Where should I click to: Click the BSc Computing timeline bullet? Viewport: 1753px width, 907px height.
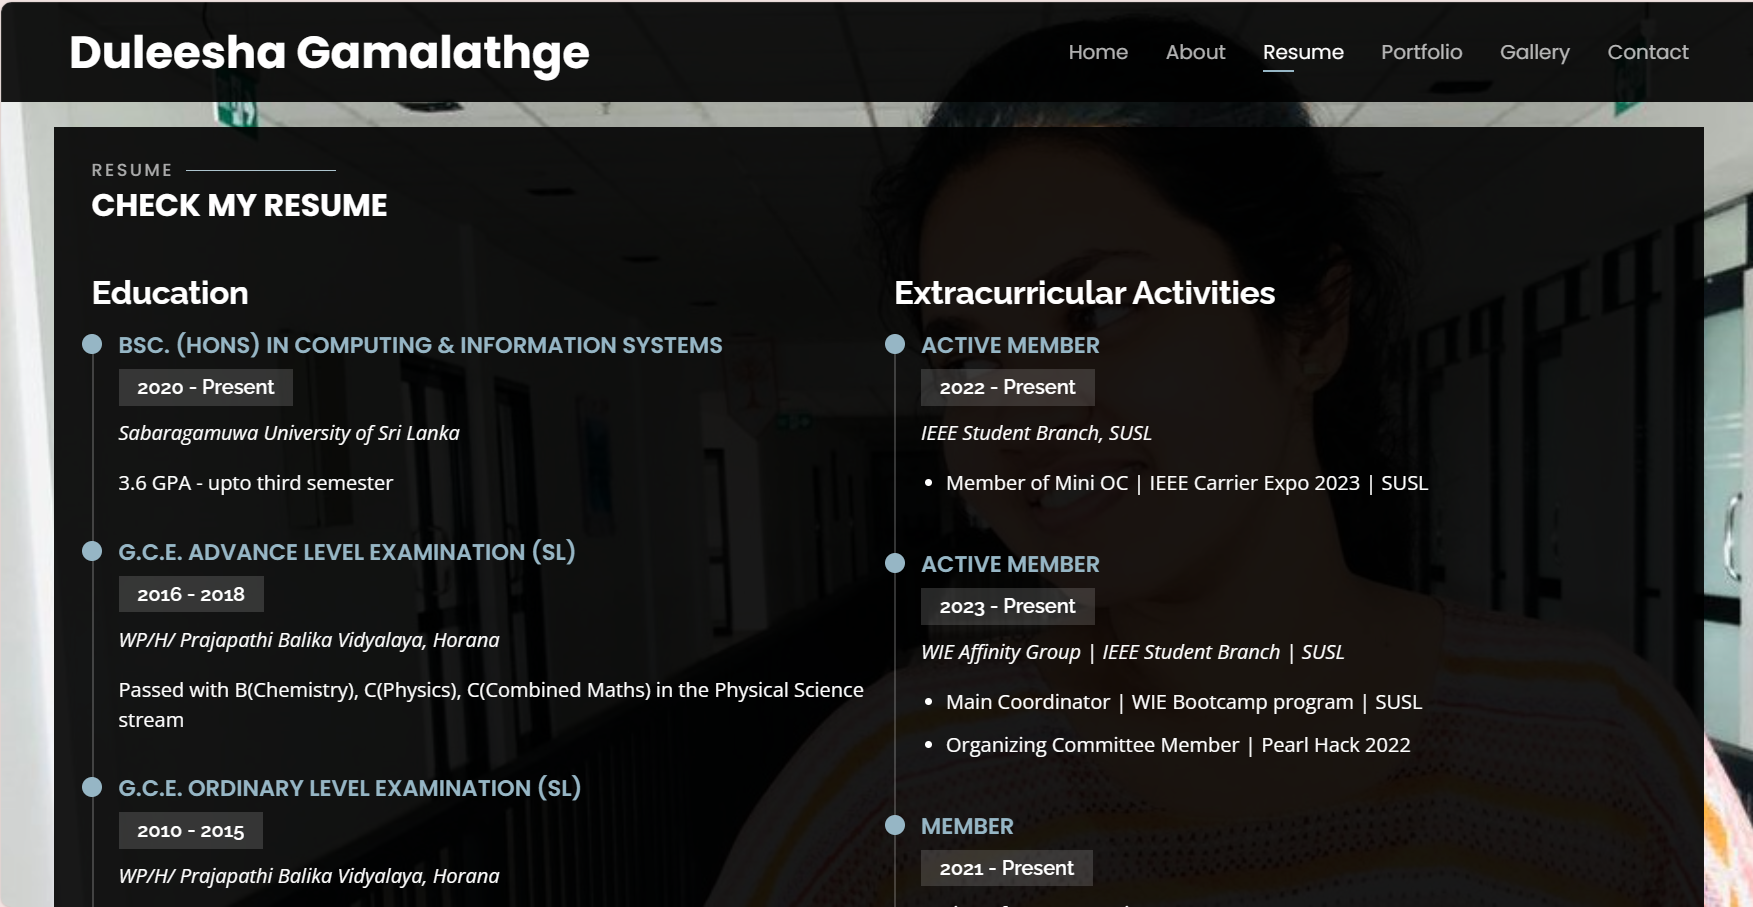[x=92, y=344]
